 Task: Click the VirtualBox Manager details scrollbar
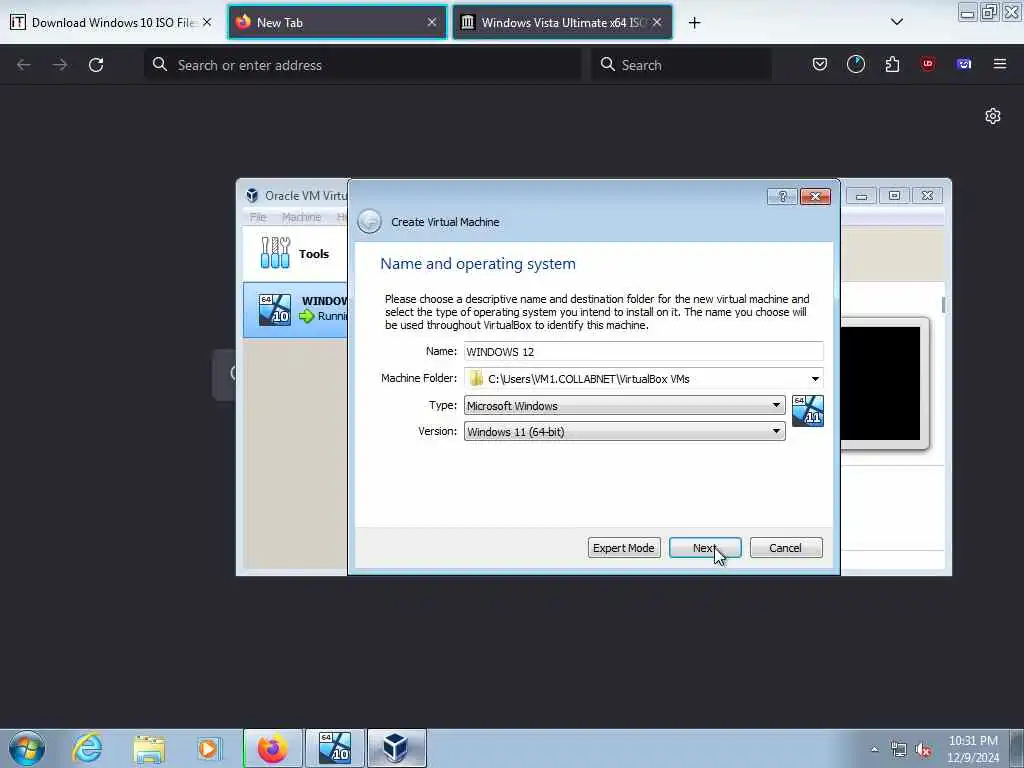point(944,304)
